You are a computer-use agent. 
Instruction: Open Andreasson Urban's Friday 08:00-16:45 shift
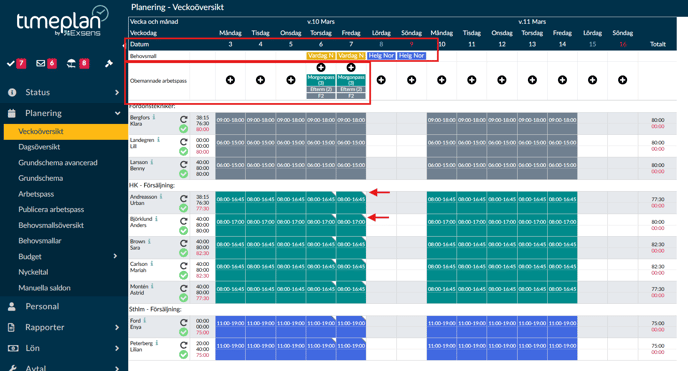tap(351, 203)
